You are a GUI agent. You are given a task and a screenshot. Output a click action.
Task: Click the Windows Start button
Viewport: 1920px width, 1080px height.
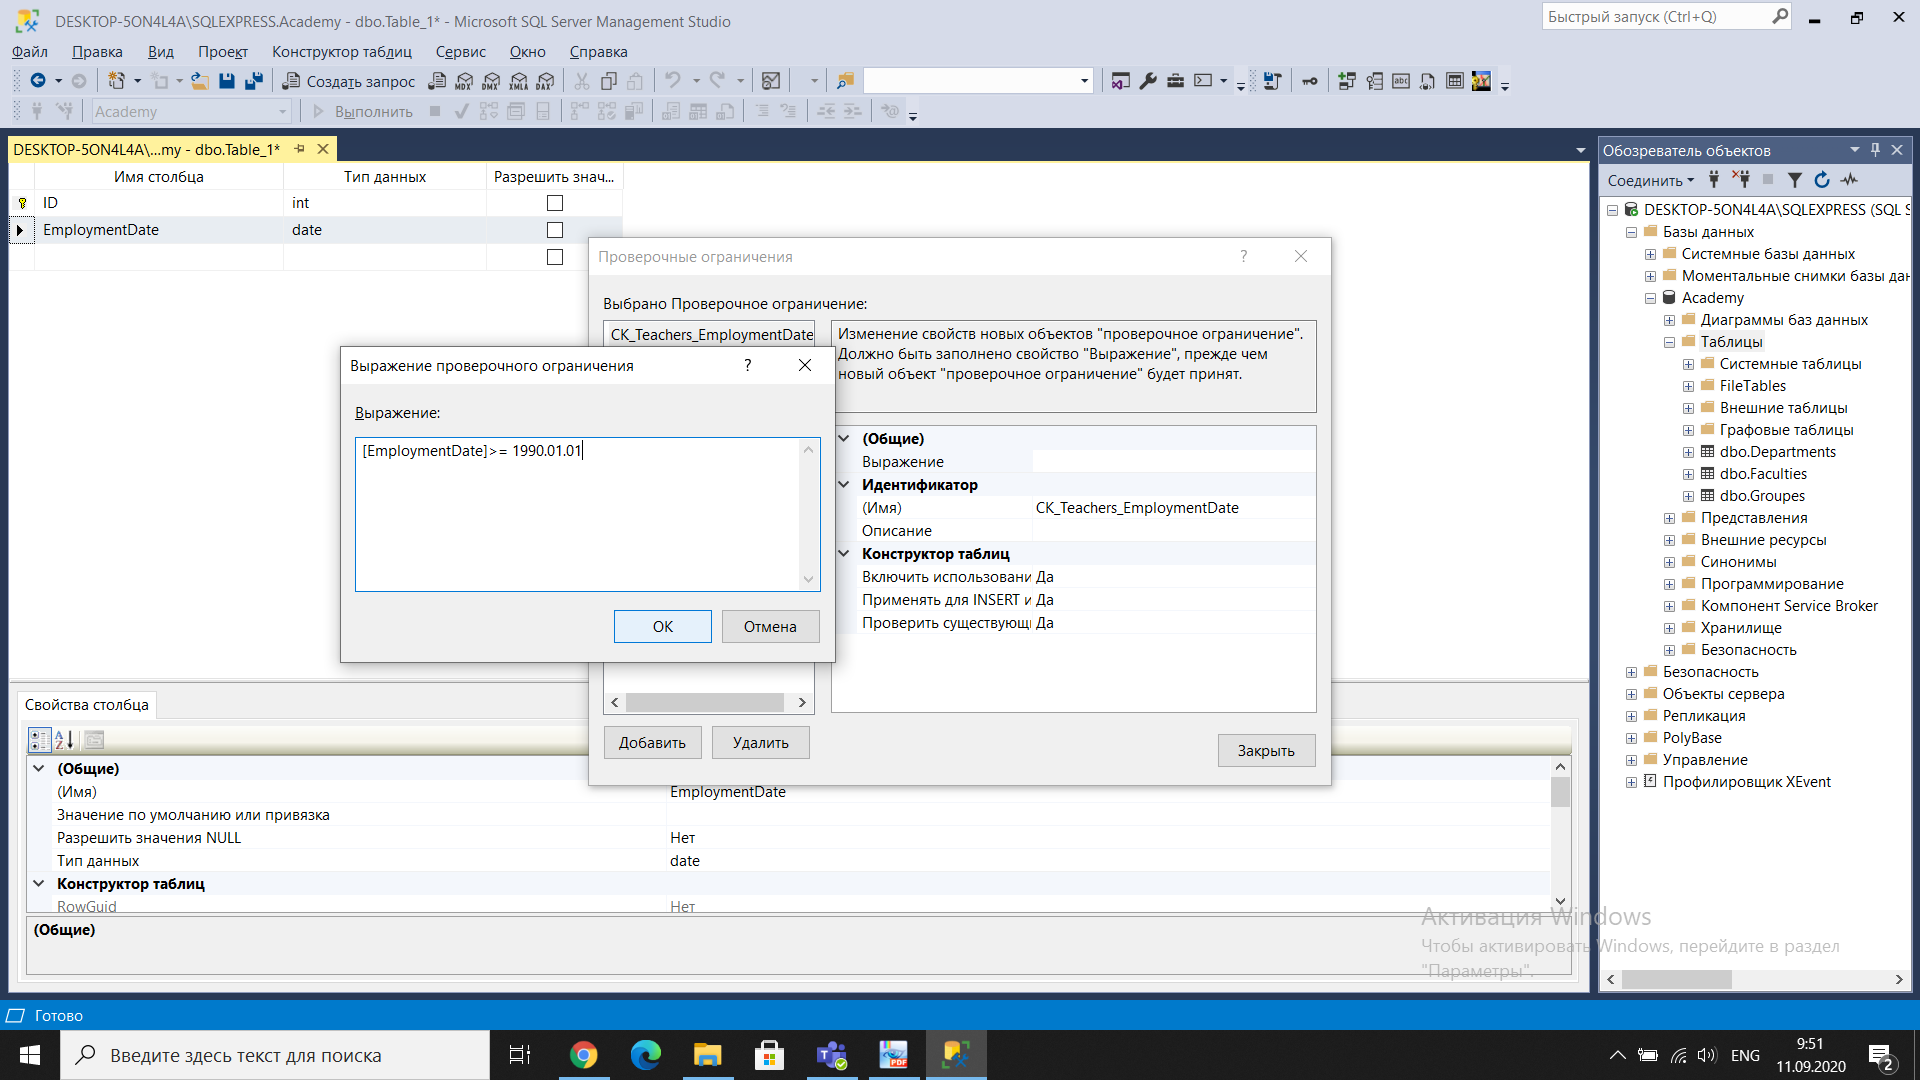30,1055
